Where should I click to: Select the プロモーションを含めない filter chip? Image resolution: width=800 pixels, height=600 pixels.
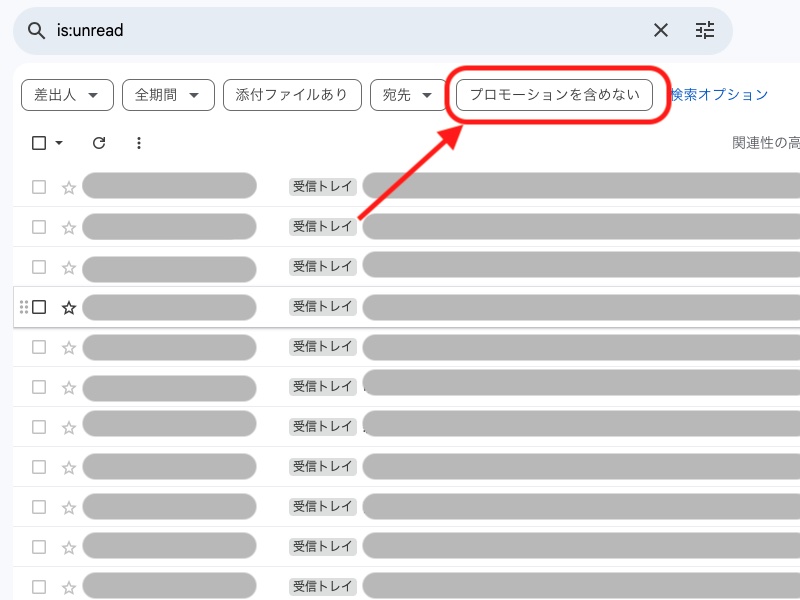555,95
